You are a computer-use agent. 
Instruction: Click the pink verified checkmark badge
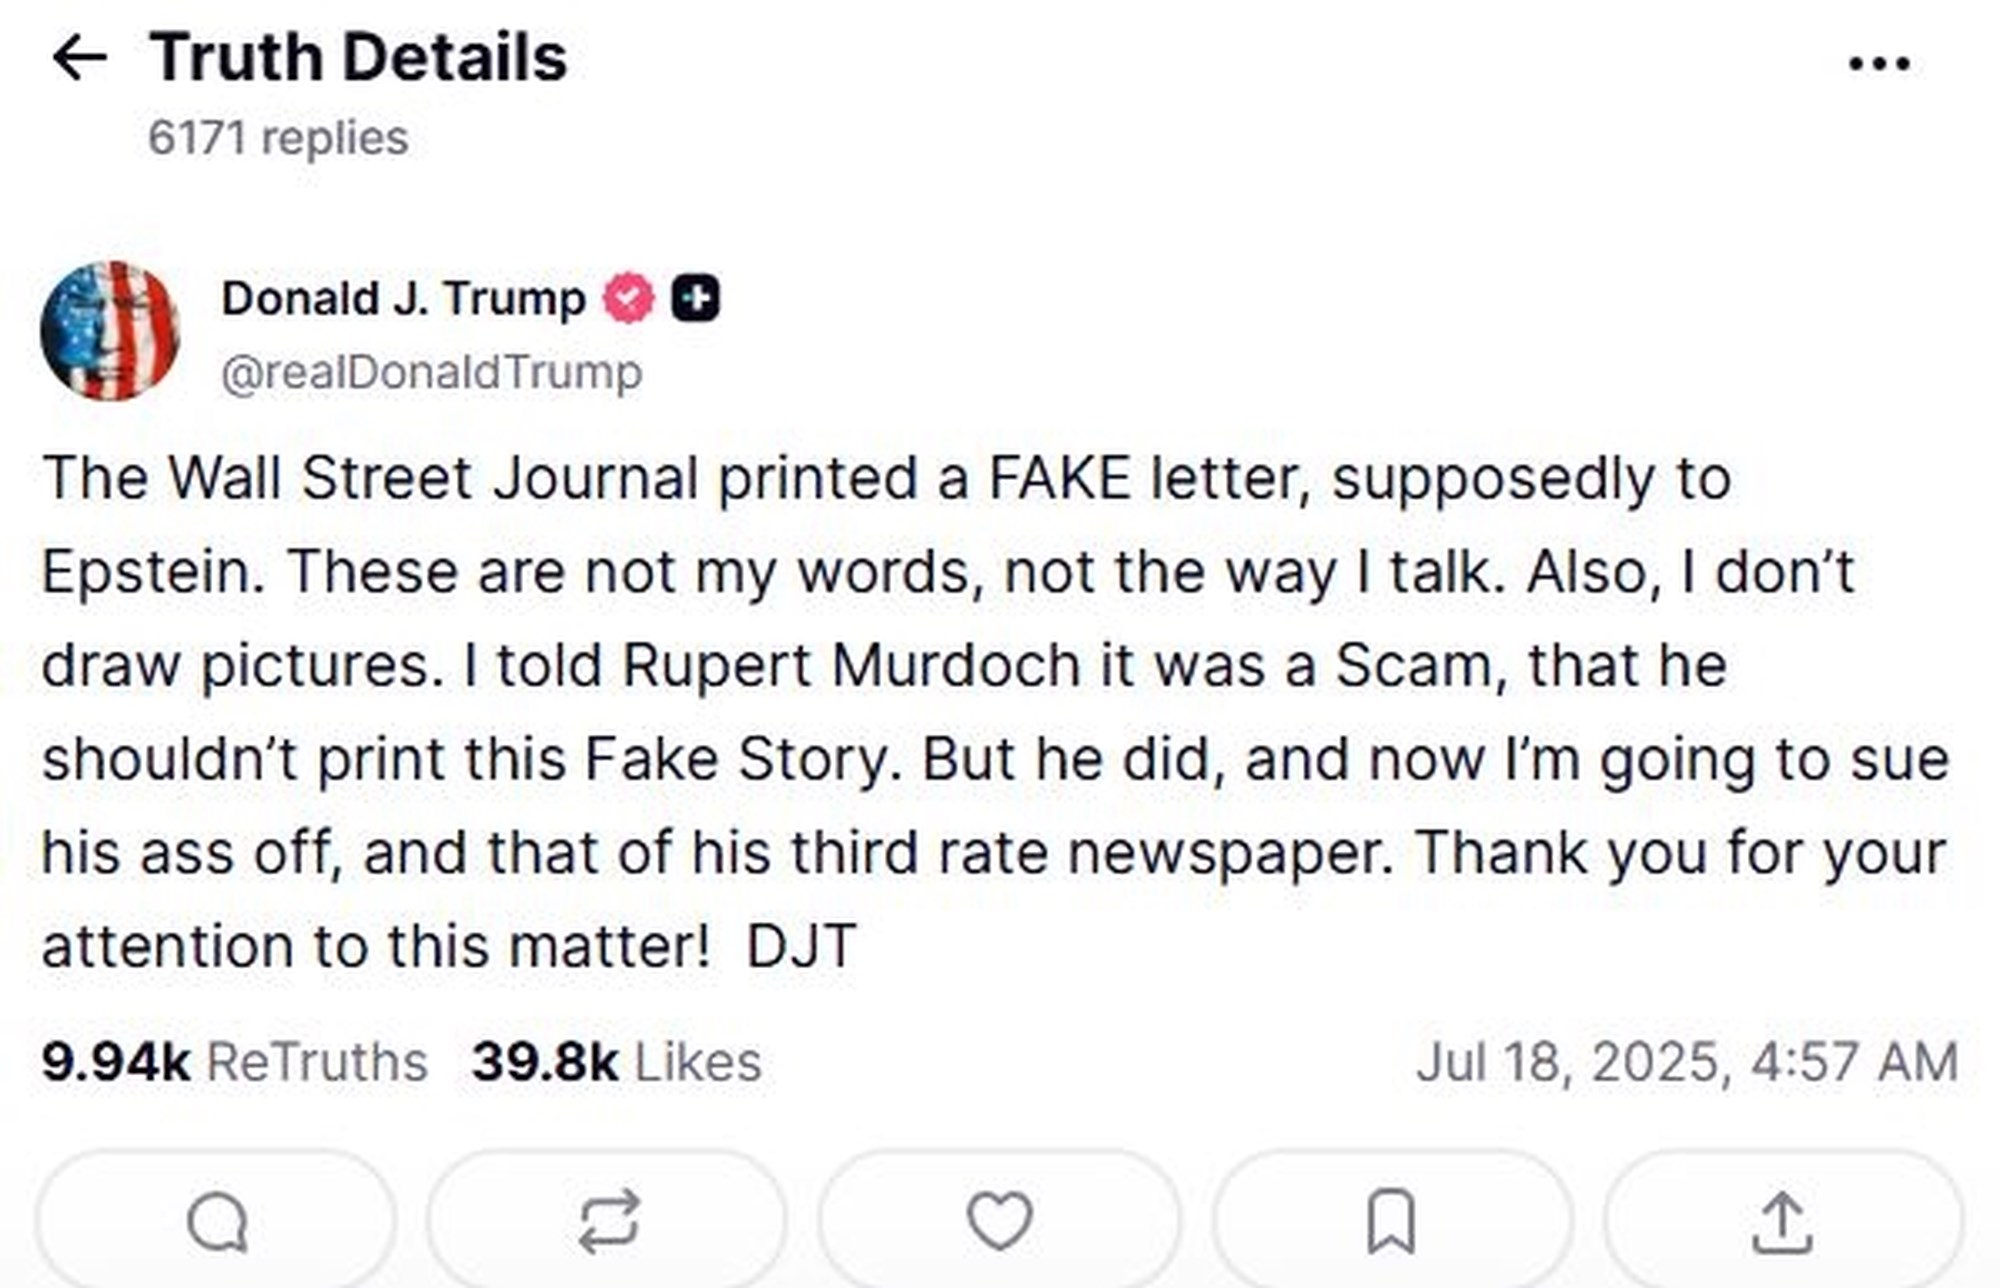[628, 298]
